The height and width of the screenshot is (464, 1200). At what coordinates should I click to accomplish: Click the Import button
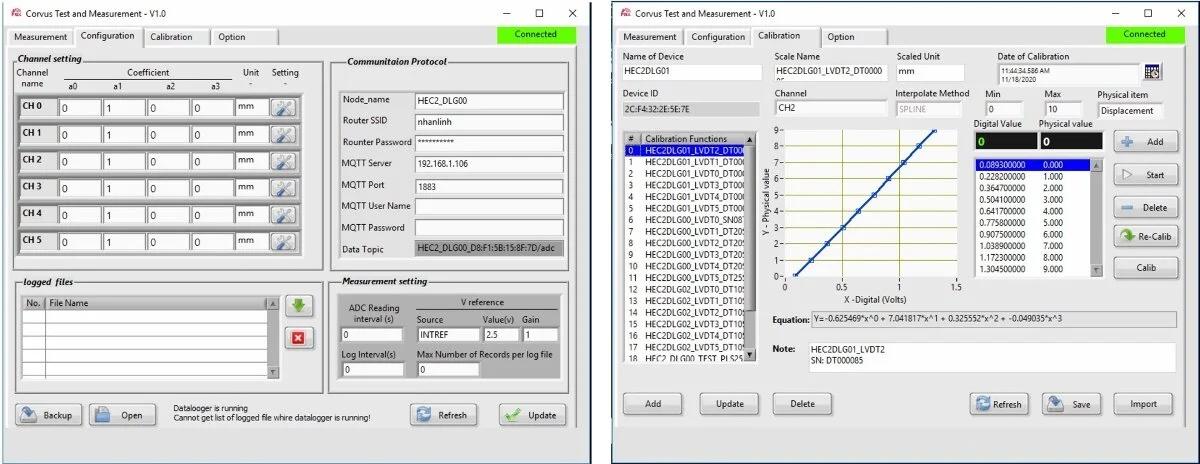pos(1143,404)
